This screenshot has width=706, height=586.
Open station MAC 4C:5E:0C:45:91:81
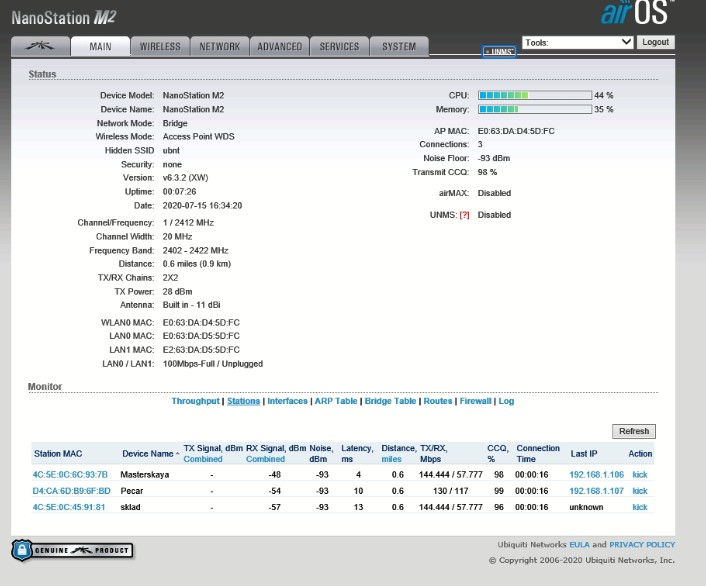[69, 507]
